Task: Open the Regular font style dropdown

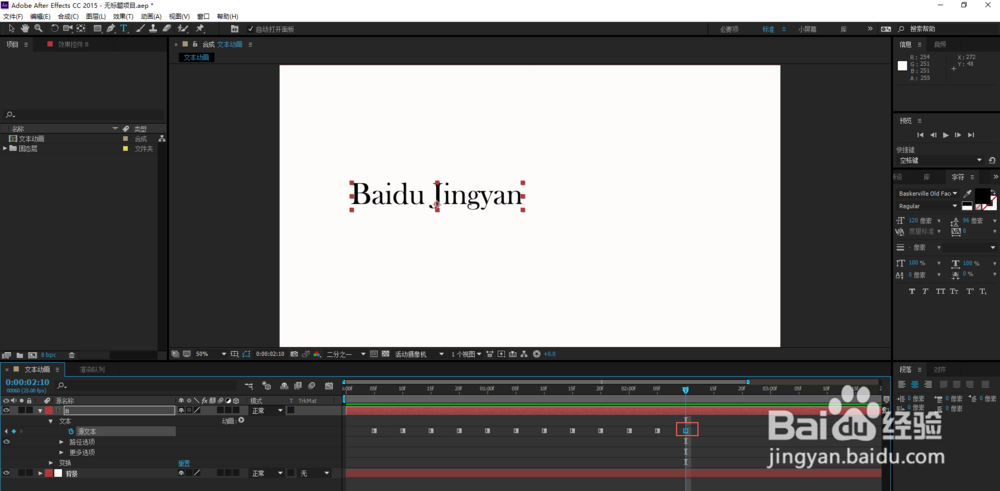Action: point(927,206)
